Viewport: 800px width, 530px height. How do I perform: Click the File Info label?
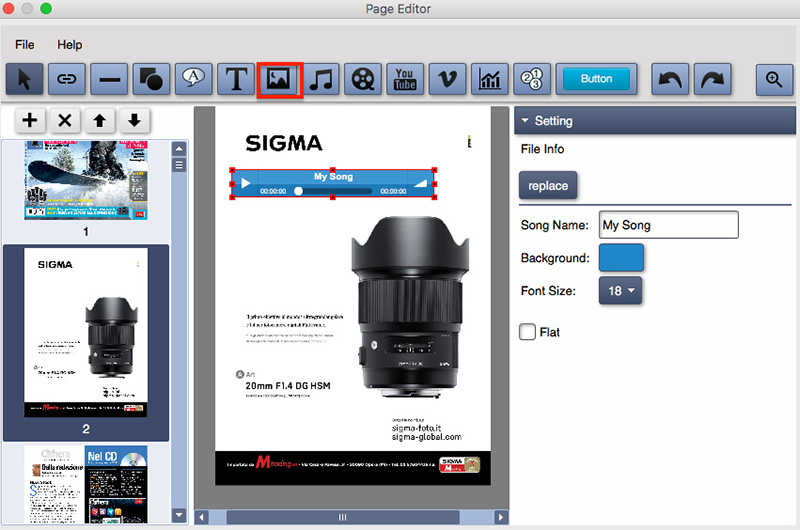[542, 149]
